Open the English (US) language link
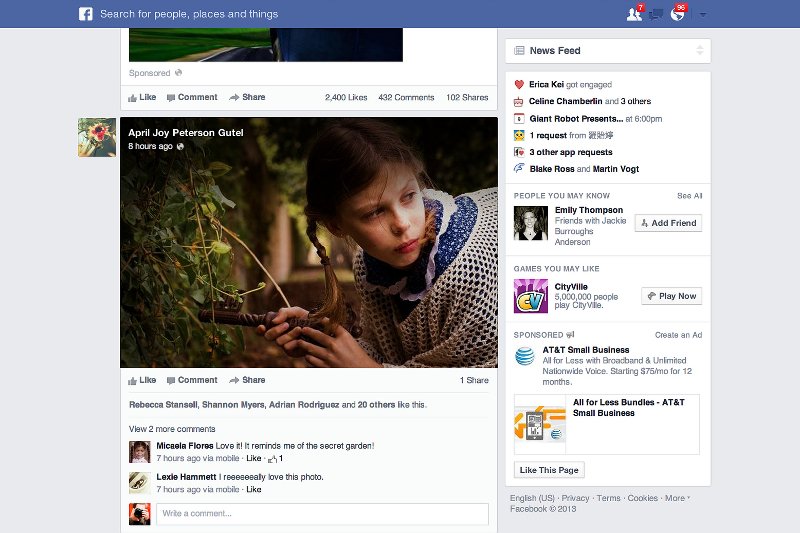This screenshot has height=533, width=800. coord(532,498)
